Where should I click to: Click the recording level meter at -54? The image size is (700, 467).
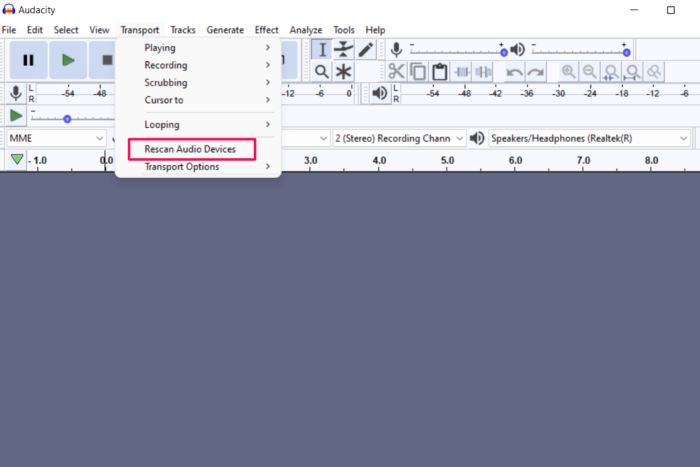[68, 93]
